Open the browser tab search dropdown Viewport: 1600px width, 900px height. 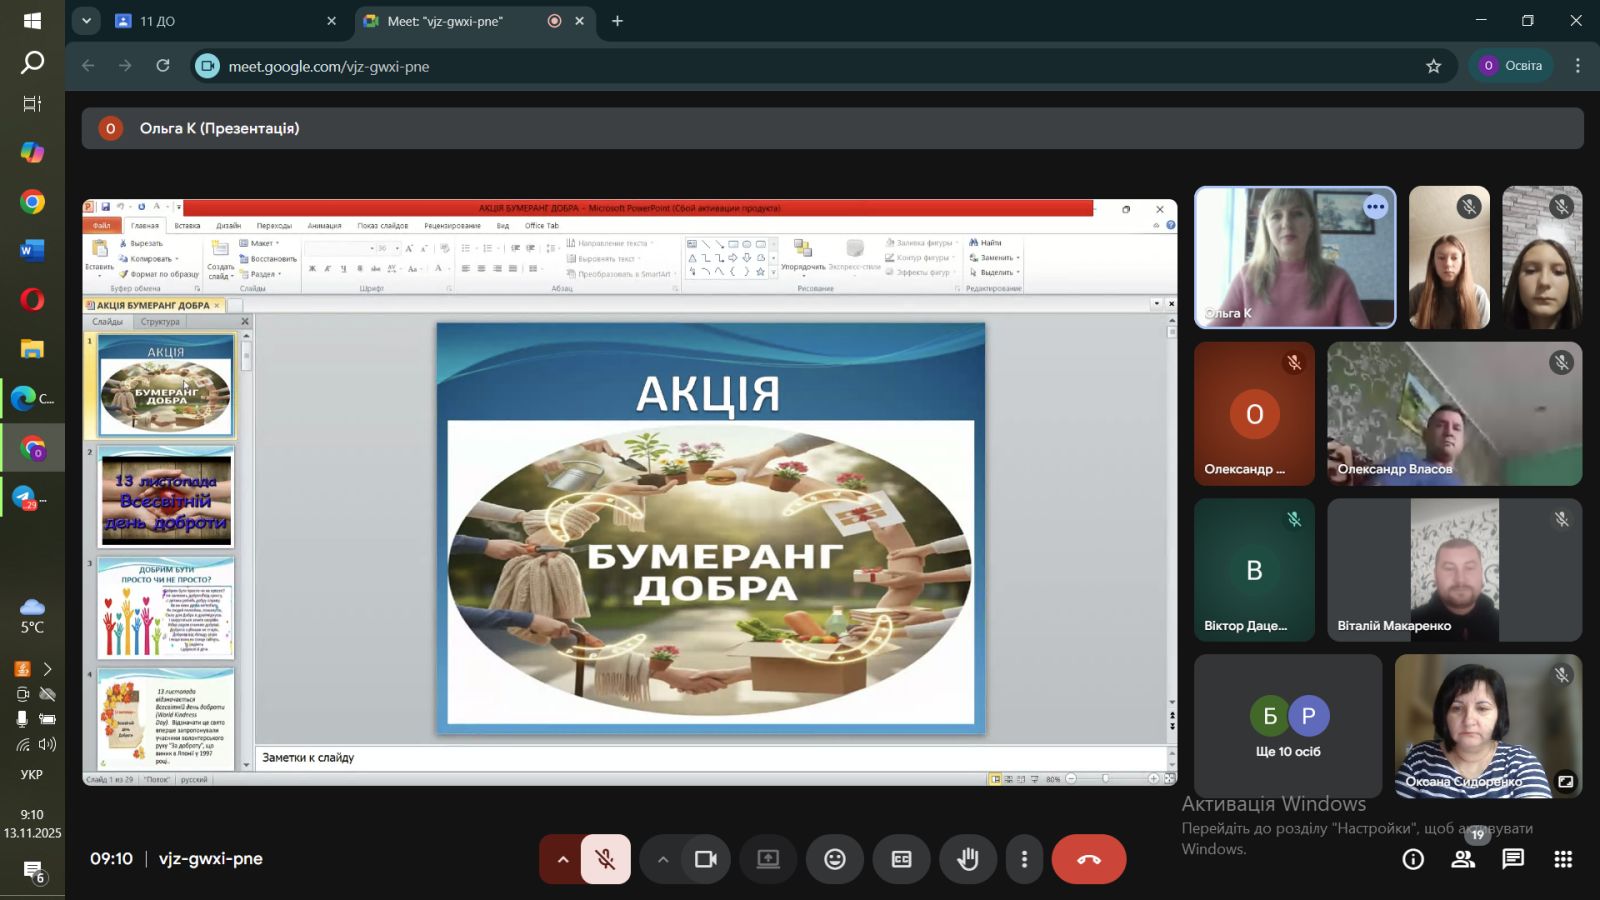[x=86, y=21]
